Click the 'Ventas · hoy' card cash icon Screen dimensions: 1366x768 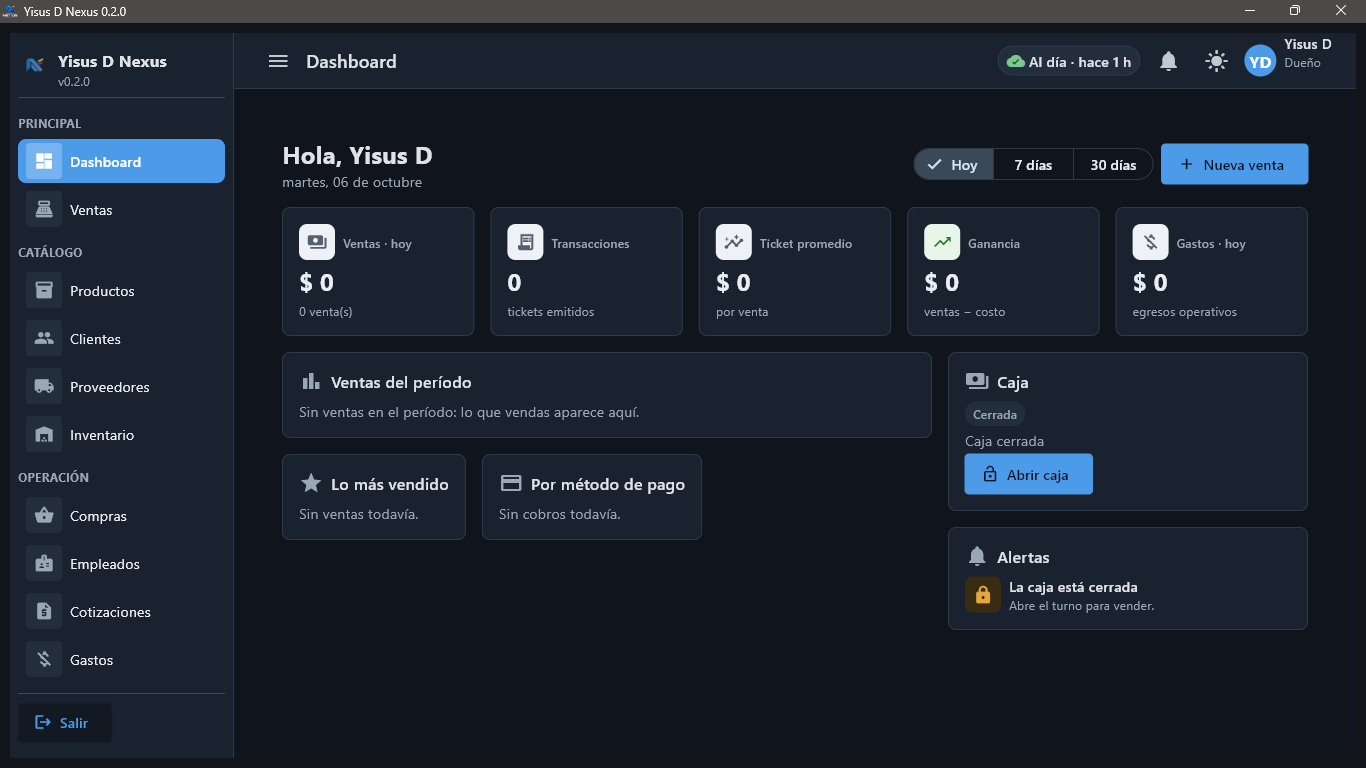click(x=317, y=242)
